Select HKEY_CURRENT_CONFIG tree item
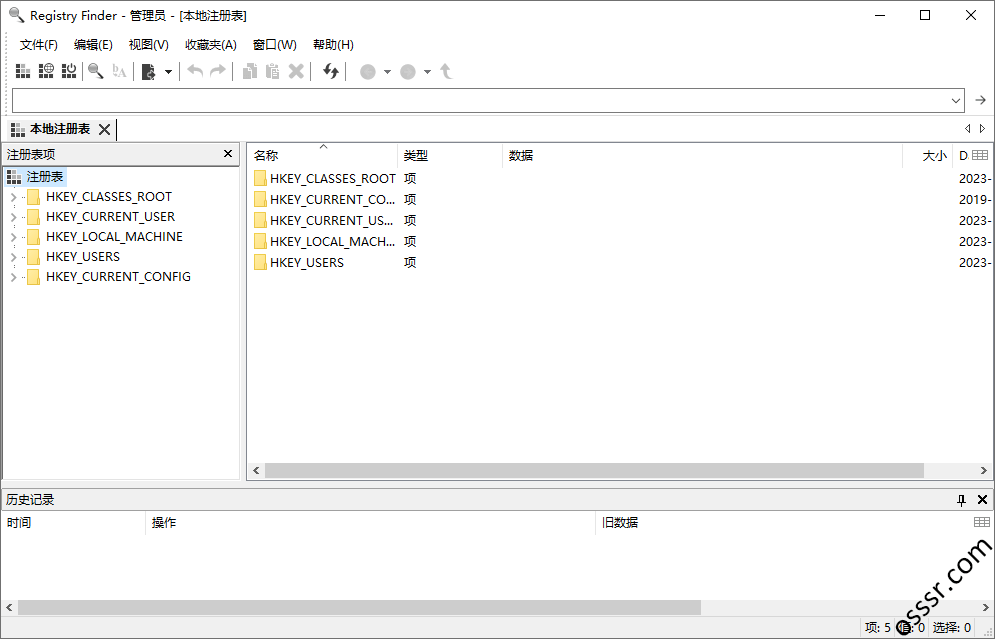Screen dimensions: 995x639 coord(118,277)
